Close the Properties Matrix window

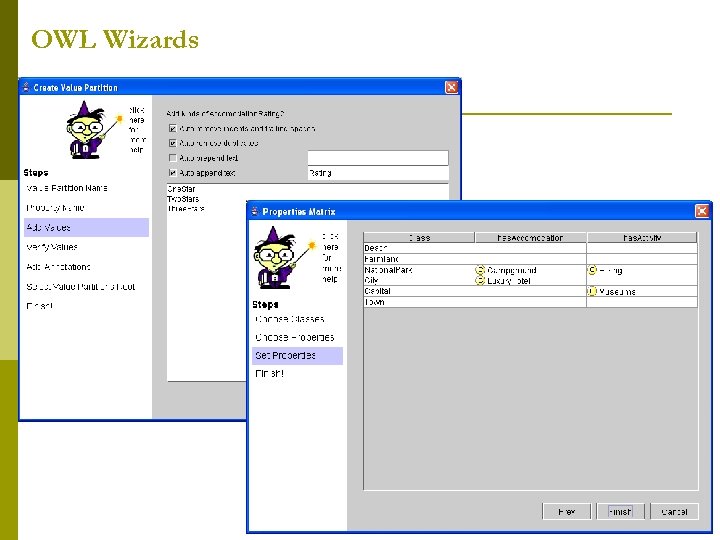tap(702, 211)
